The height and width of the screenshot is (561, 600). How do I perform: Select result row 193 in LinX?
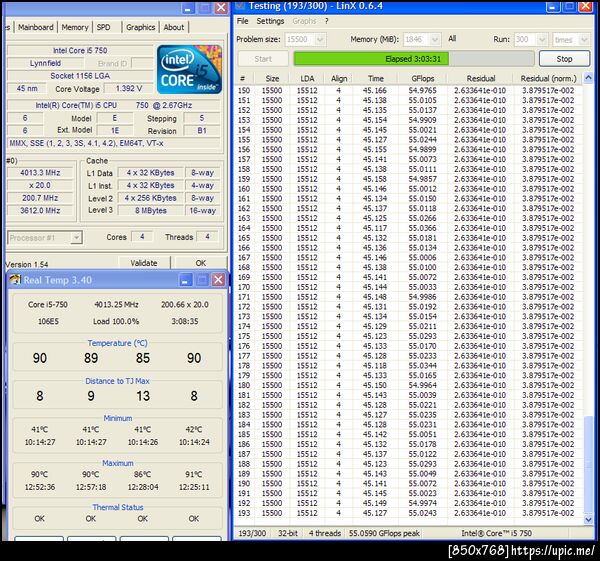coord(409,513)
